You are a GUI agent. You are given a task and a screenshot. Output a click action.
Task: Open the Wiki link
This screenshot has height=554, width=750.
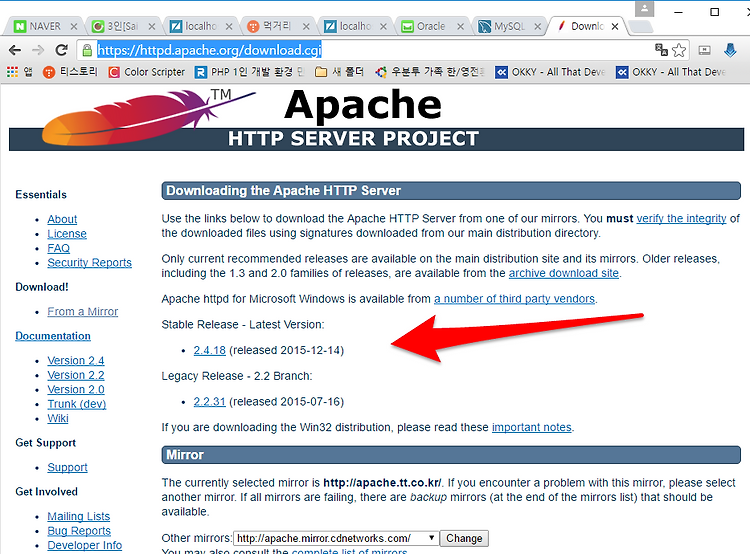point(58,418)
